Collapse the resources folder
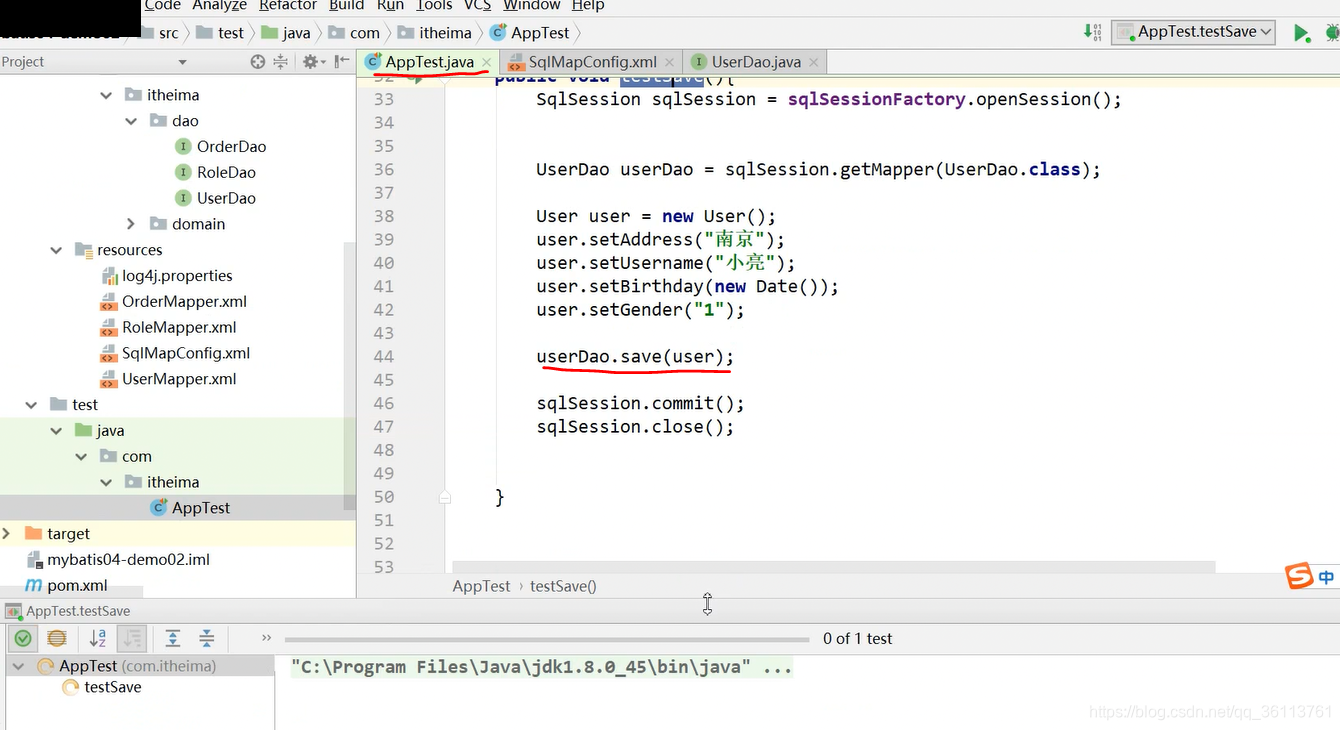The width and height of the screenshot is (1340, 730). coord(56,250)
